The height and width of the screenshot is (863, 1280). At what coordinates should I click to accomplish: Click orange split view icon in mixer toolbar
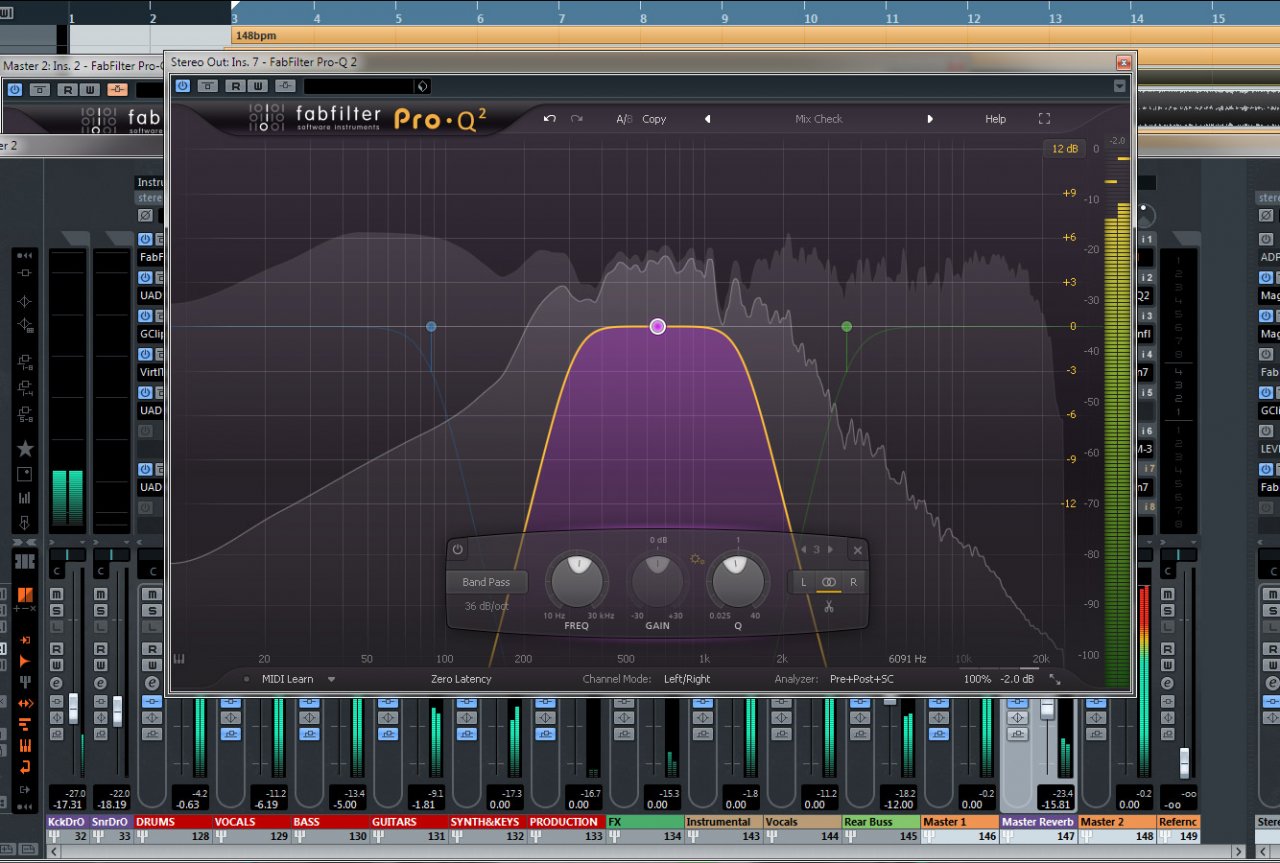(x=25, y=595)
